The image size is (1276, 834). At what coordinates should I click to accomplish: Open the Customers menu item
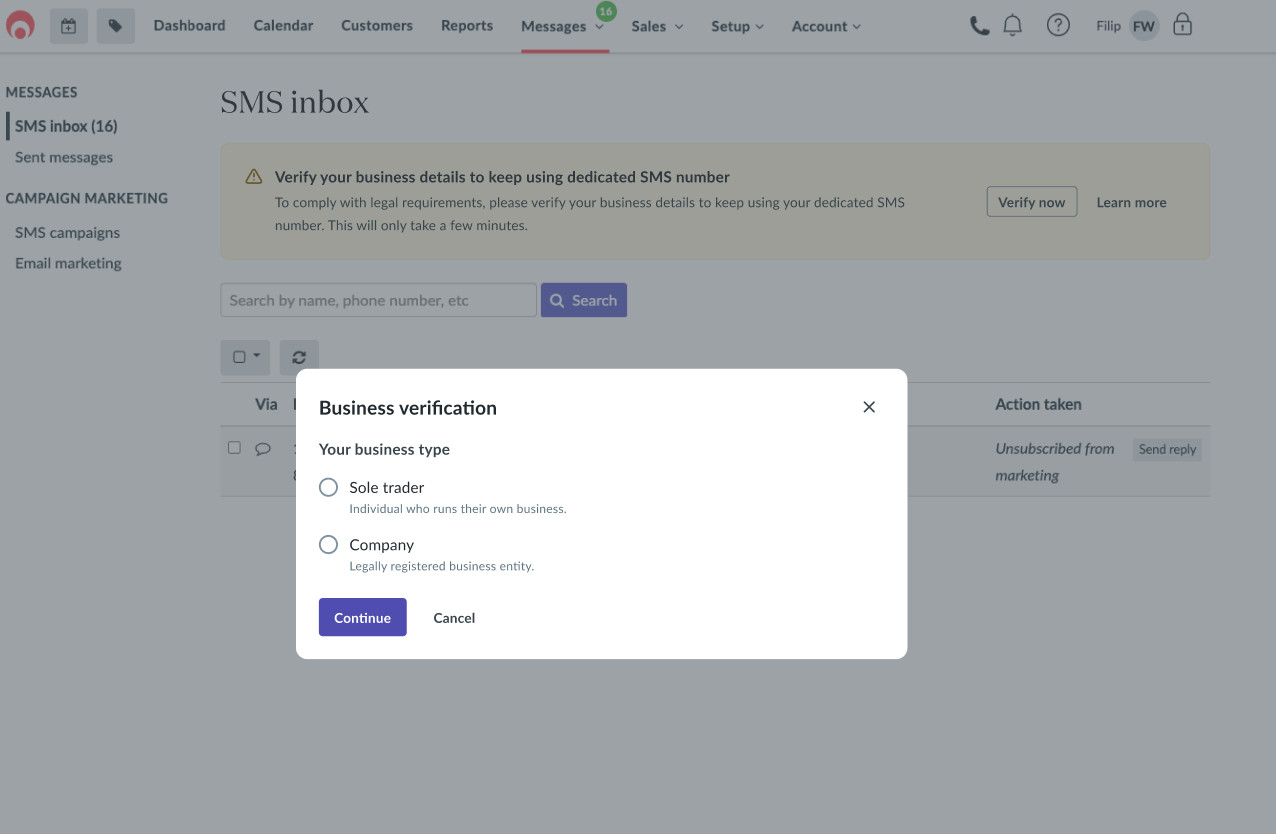click(x=377, y=26)
